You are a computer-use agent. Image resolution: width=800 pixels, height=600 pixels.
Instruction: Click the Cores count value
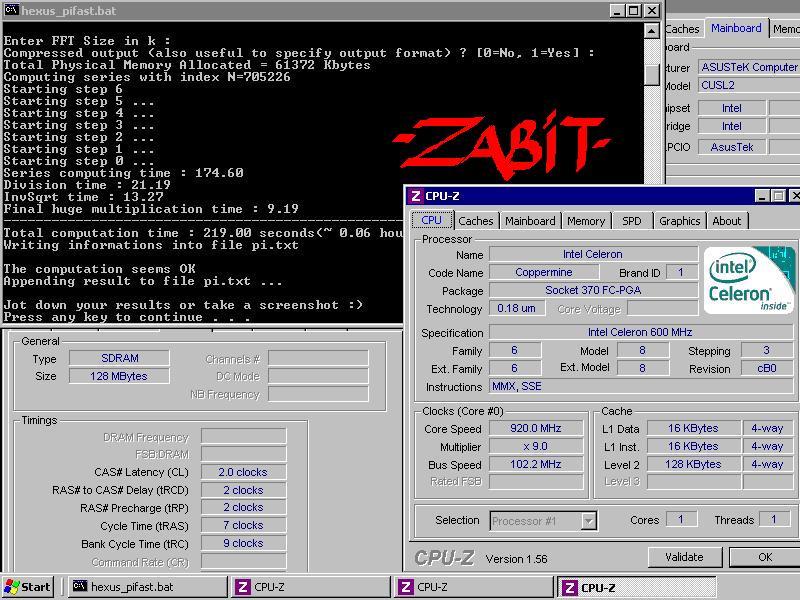(681, 520)
